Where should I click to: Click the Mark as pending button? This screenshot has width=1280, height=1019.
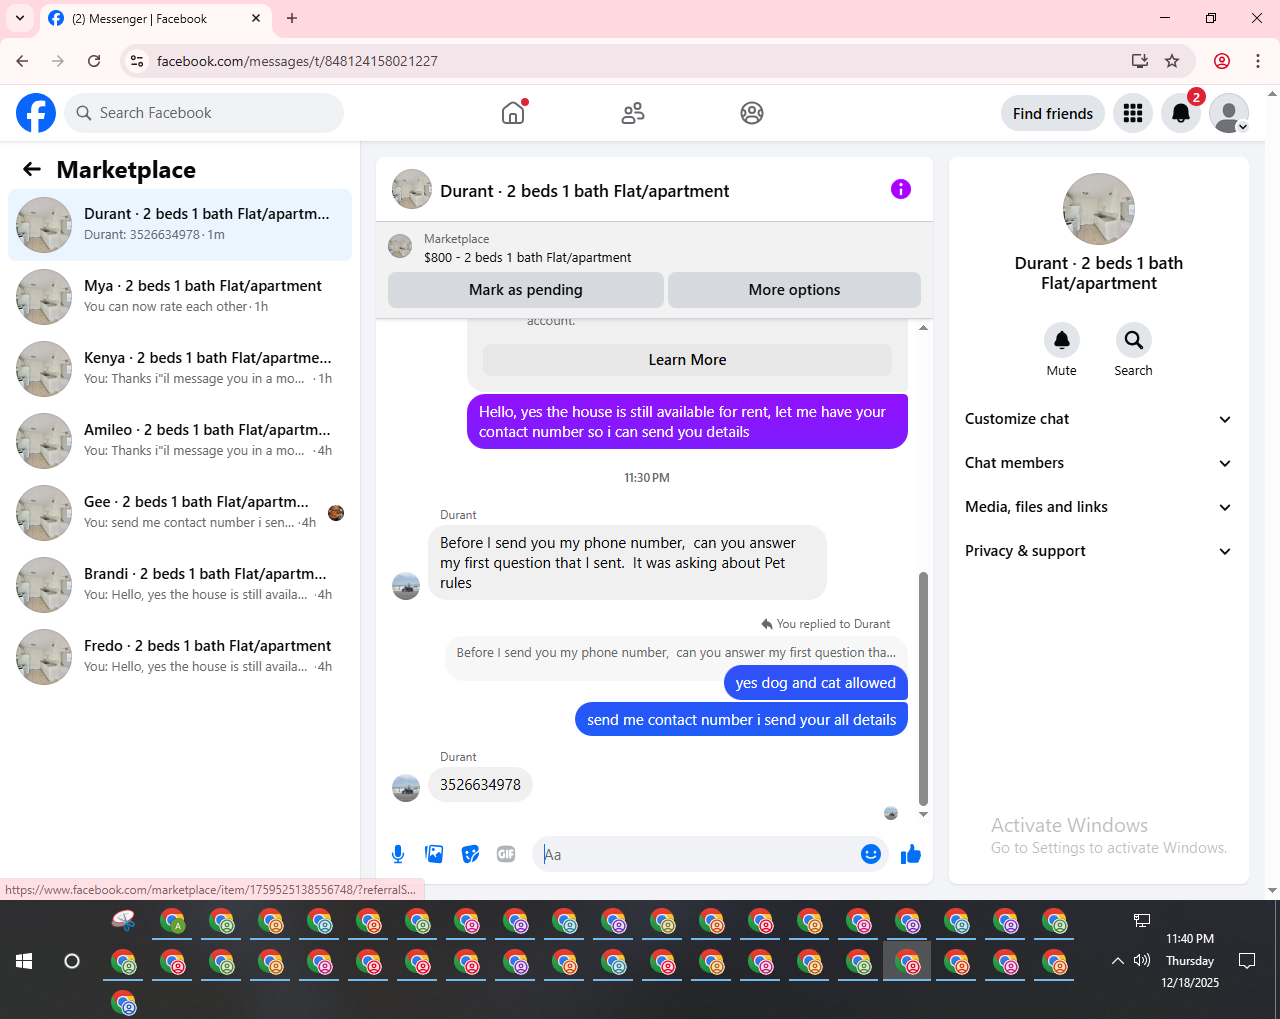tap(526, 290)
